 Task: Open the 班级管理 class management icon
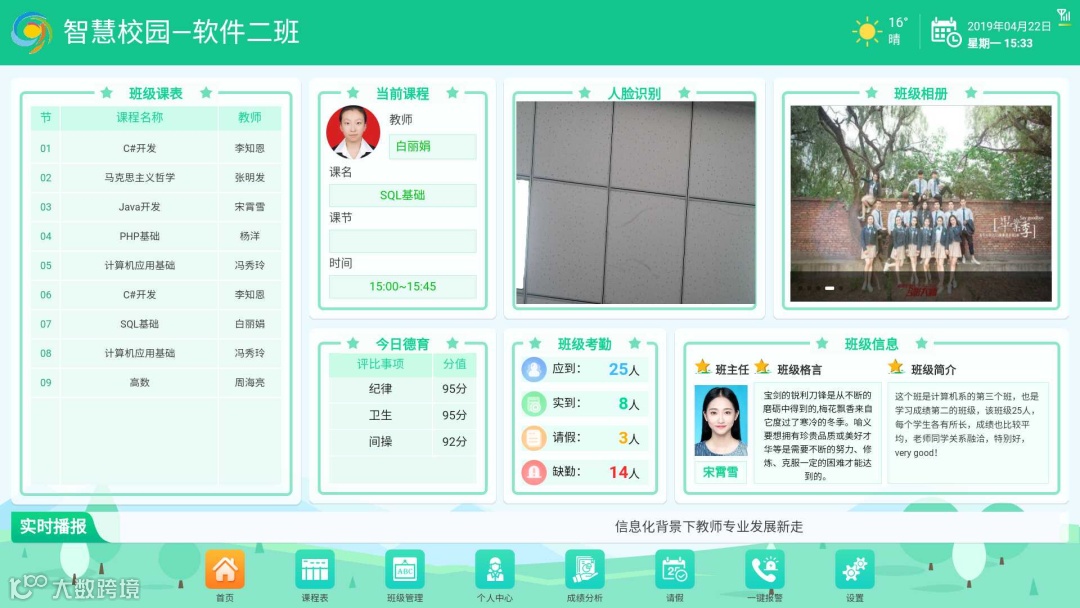point(405,570)
